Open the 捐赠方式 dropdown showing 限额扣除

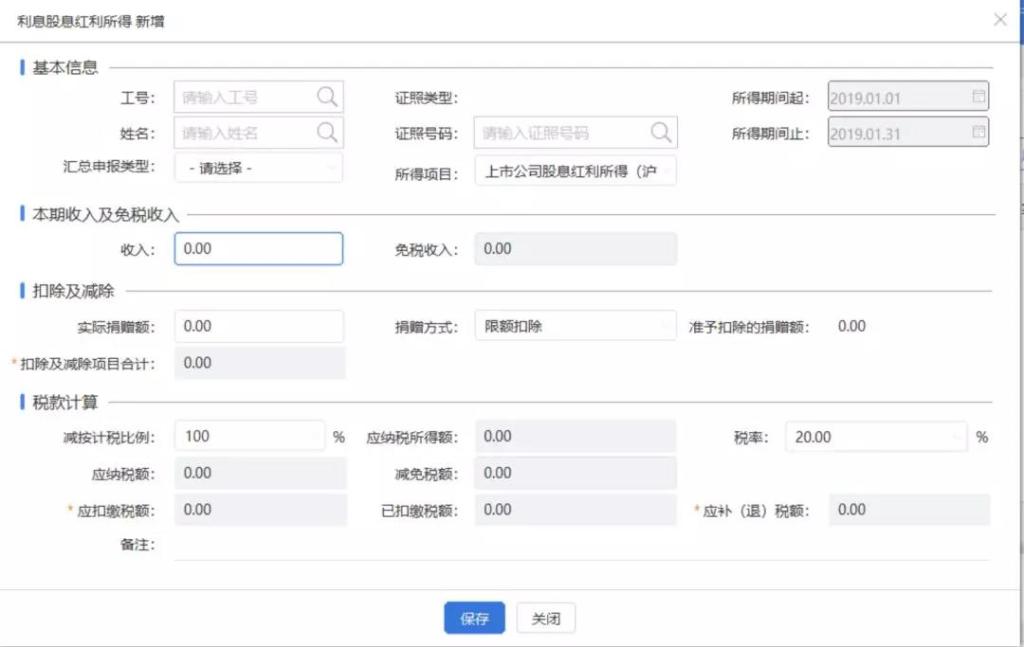pyautogui.click(x=575, y=326)
